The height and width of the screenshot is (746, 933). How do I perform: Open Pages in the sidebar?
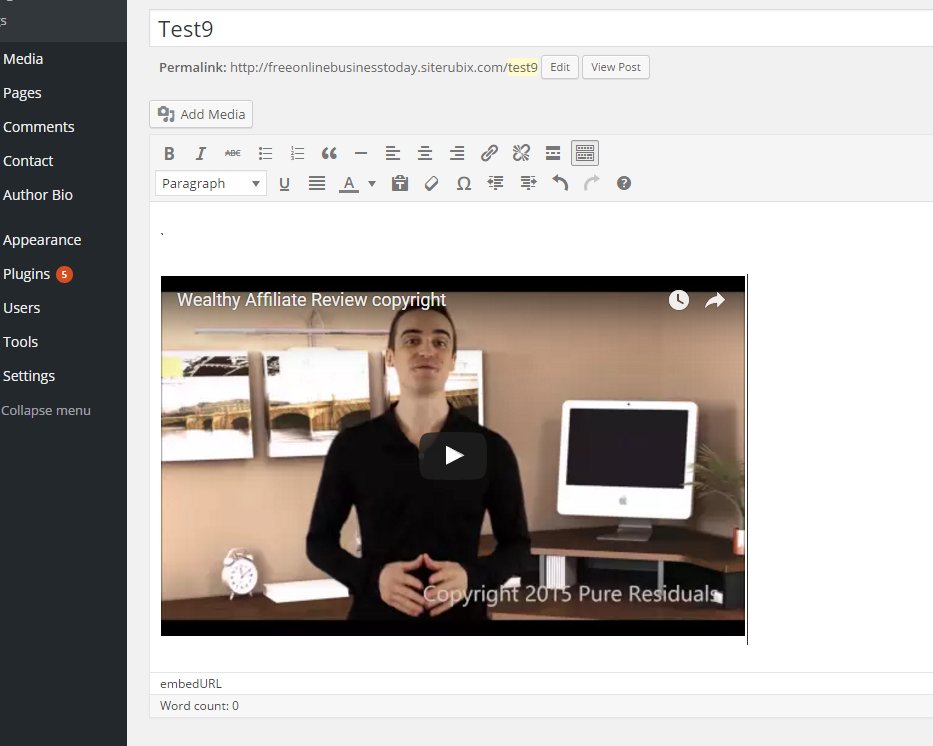(22, 93)
